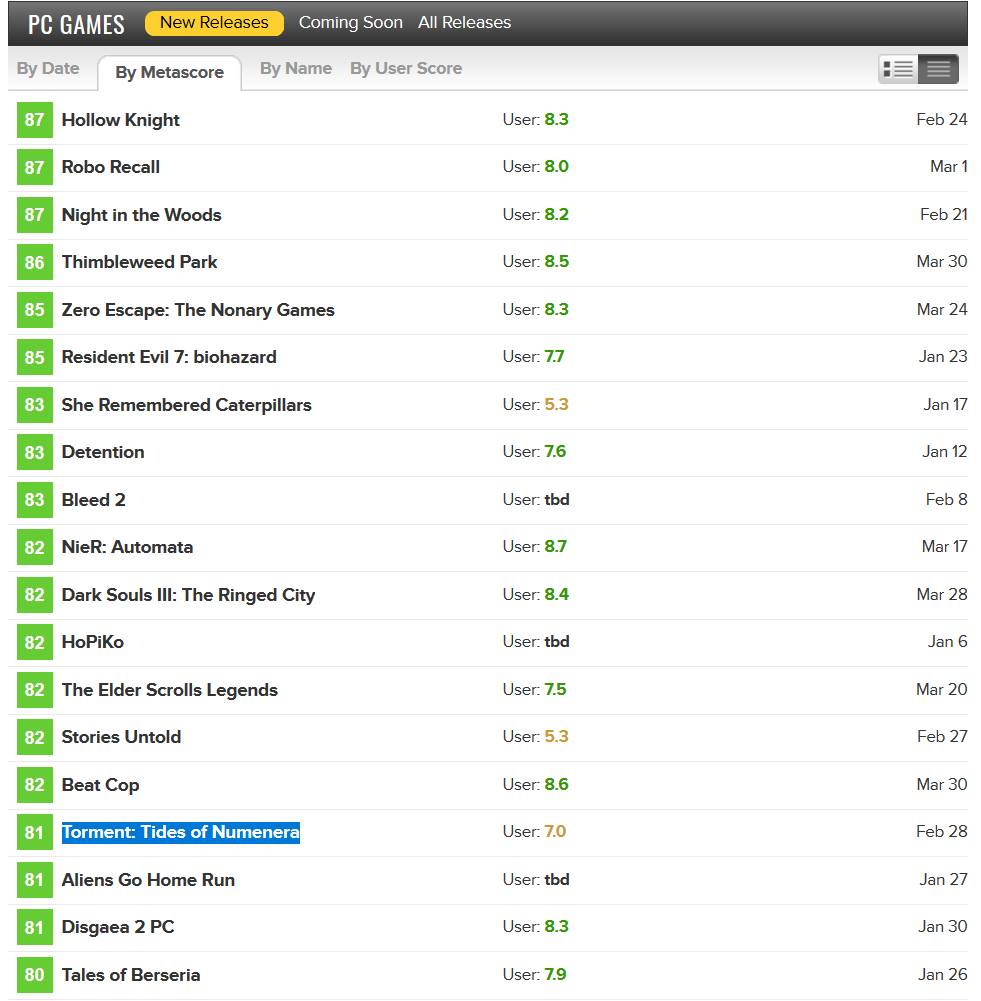981x1001 pixels.
Task: Click Resident Evil 7's 85 metascore badge
Action: tap(34, 358)
